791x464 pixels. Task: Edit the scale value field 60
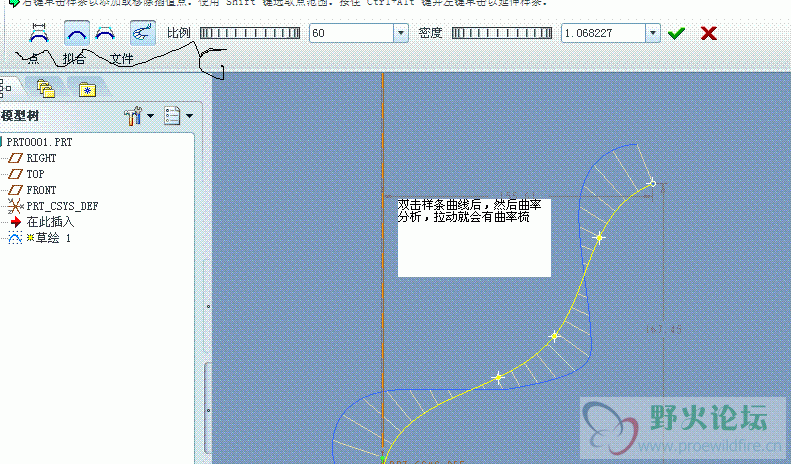point(351,33)
